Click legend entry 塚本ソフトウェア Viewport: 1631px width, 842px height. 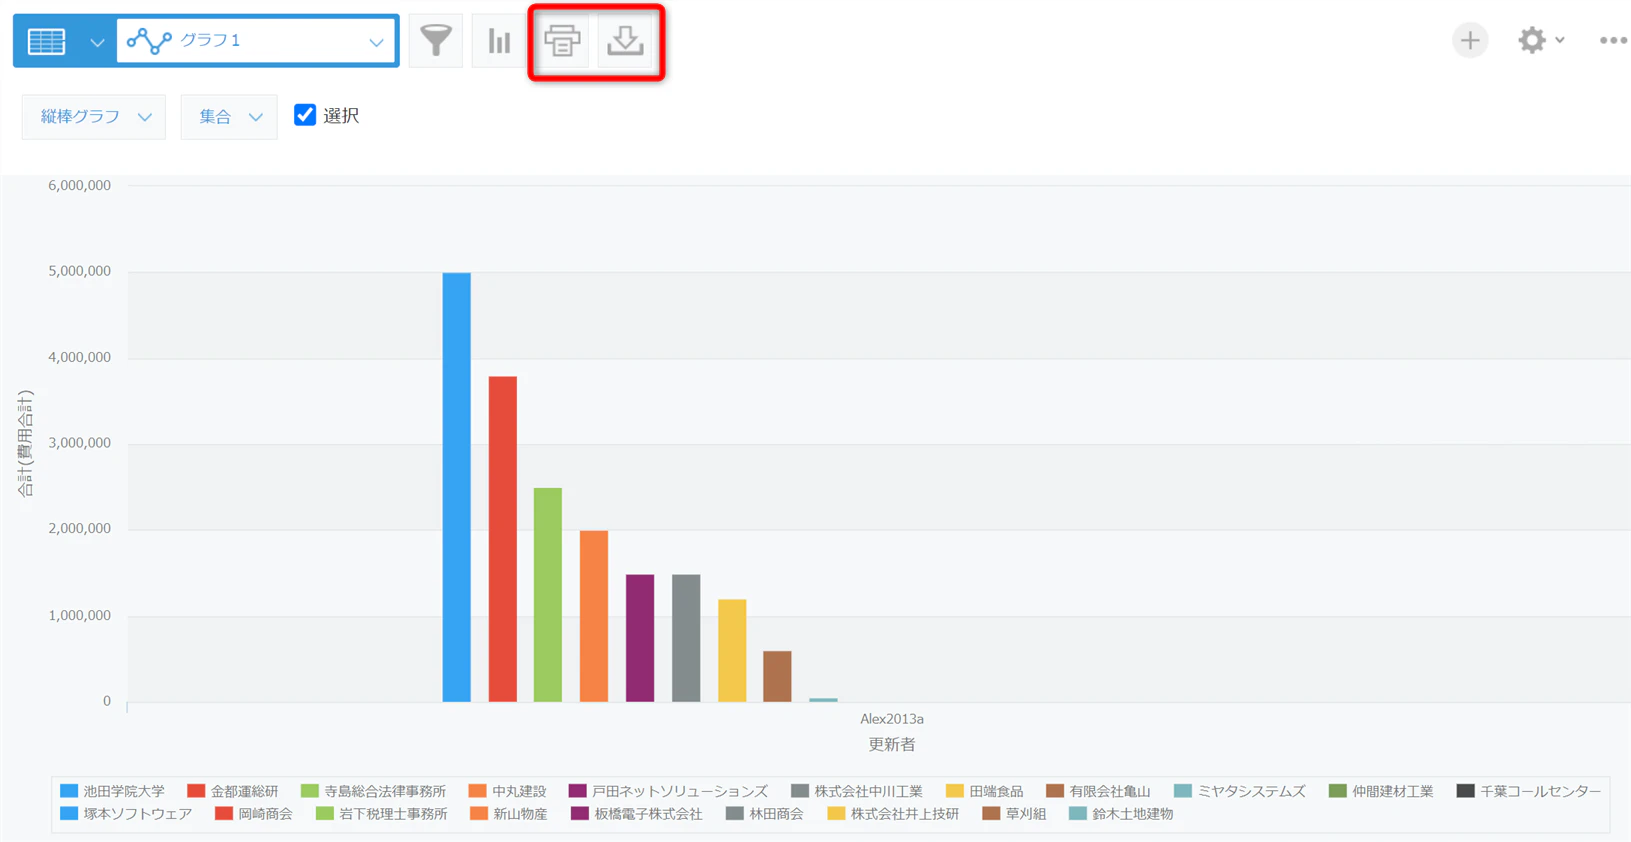point(126,814)
